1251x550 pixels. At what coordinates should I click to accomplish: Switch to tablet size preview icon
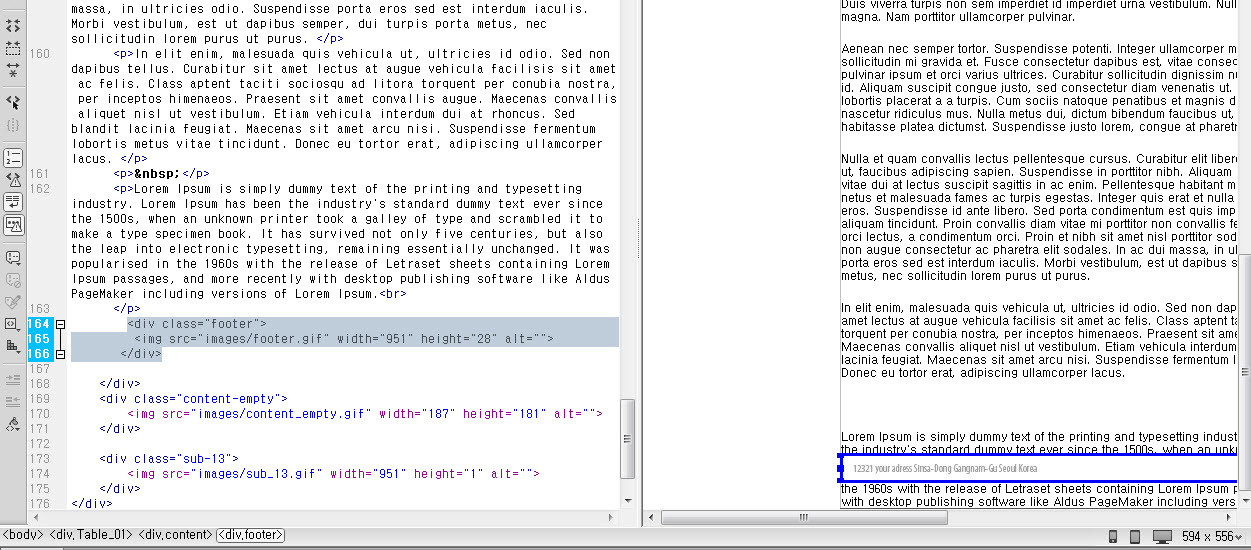coord(1134,537)
